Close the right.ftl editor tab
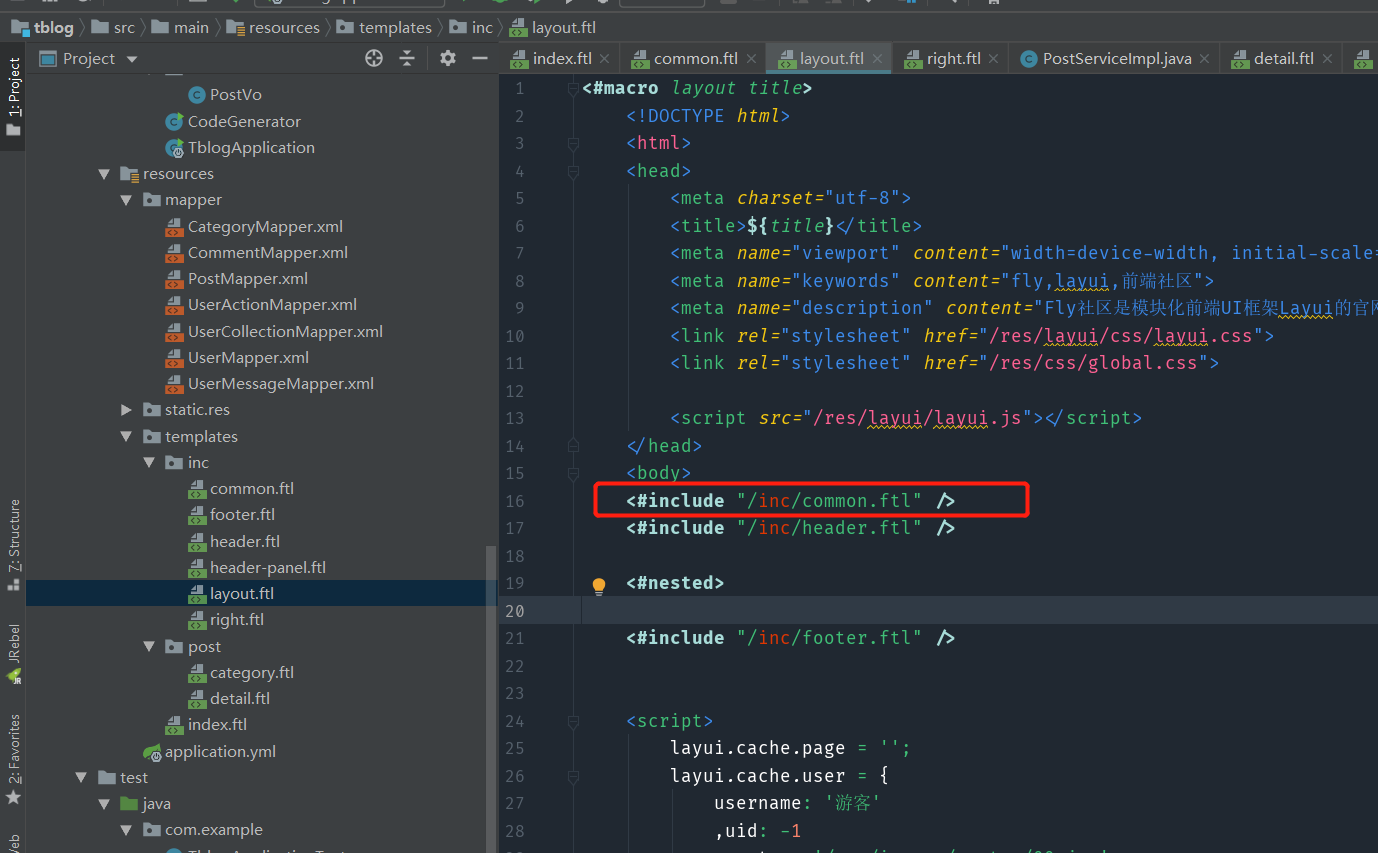This screenshot has height=853, width=1378. click(x=994, y=59)
